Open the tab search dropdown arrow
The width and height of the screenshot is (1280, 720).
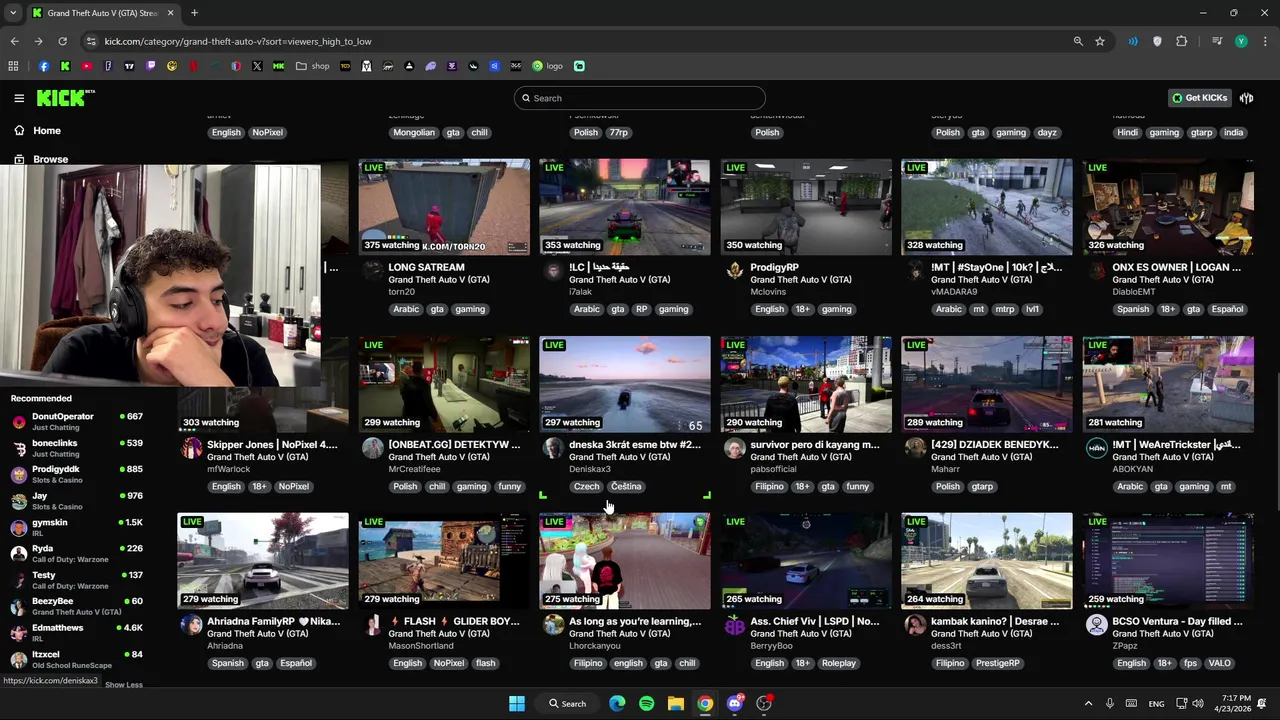(x=13, y=13)
